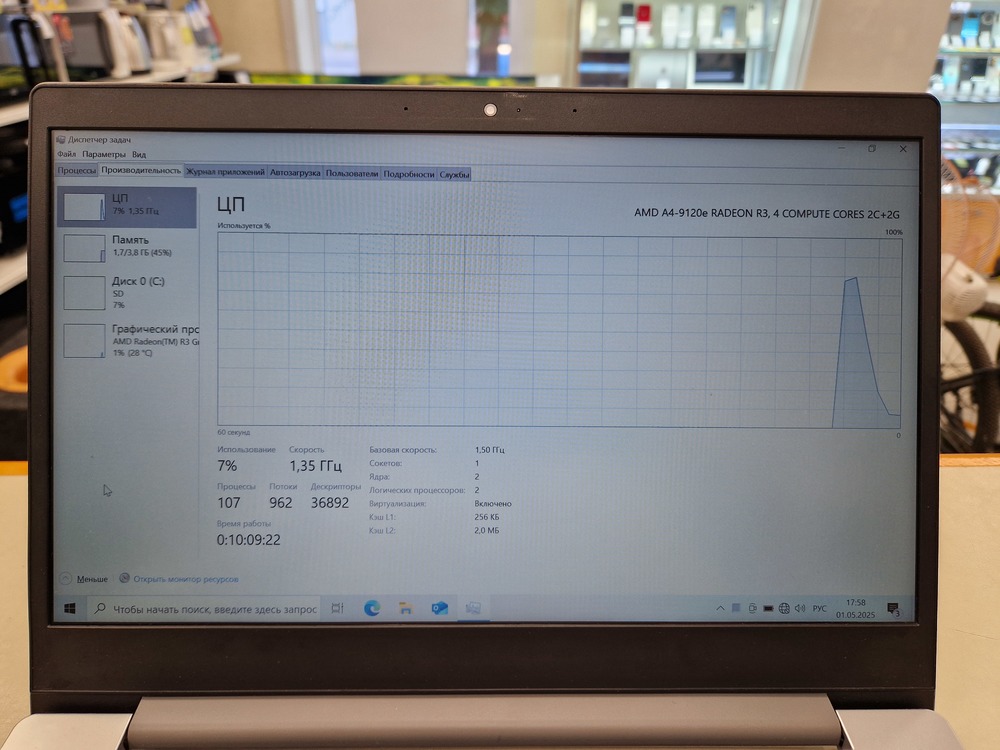
Task: Click the Включено virtualization value
Action: [x=493, y=504]
